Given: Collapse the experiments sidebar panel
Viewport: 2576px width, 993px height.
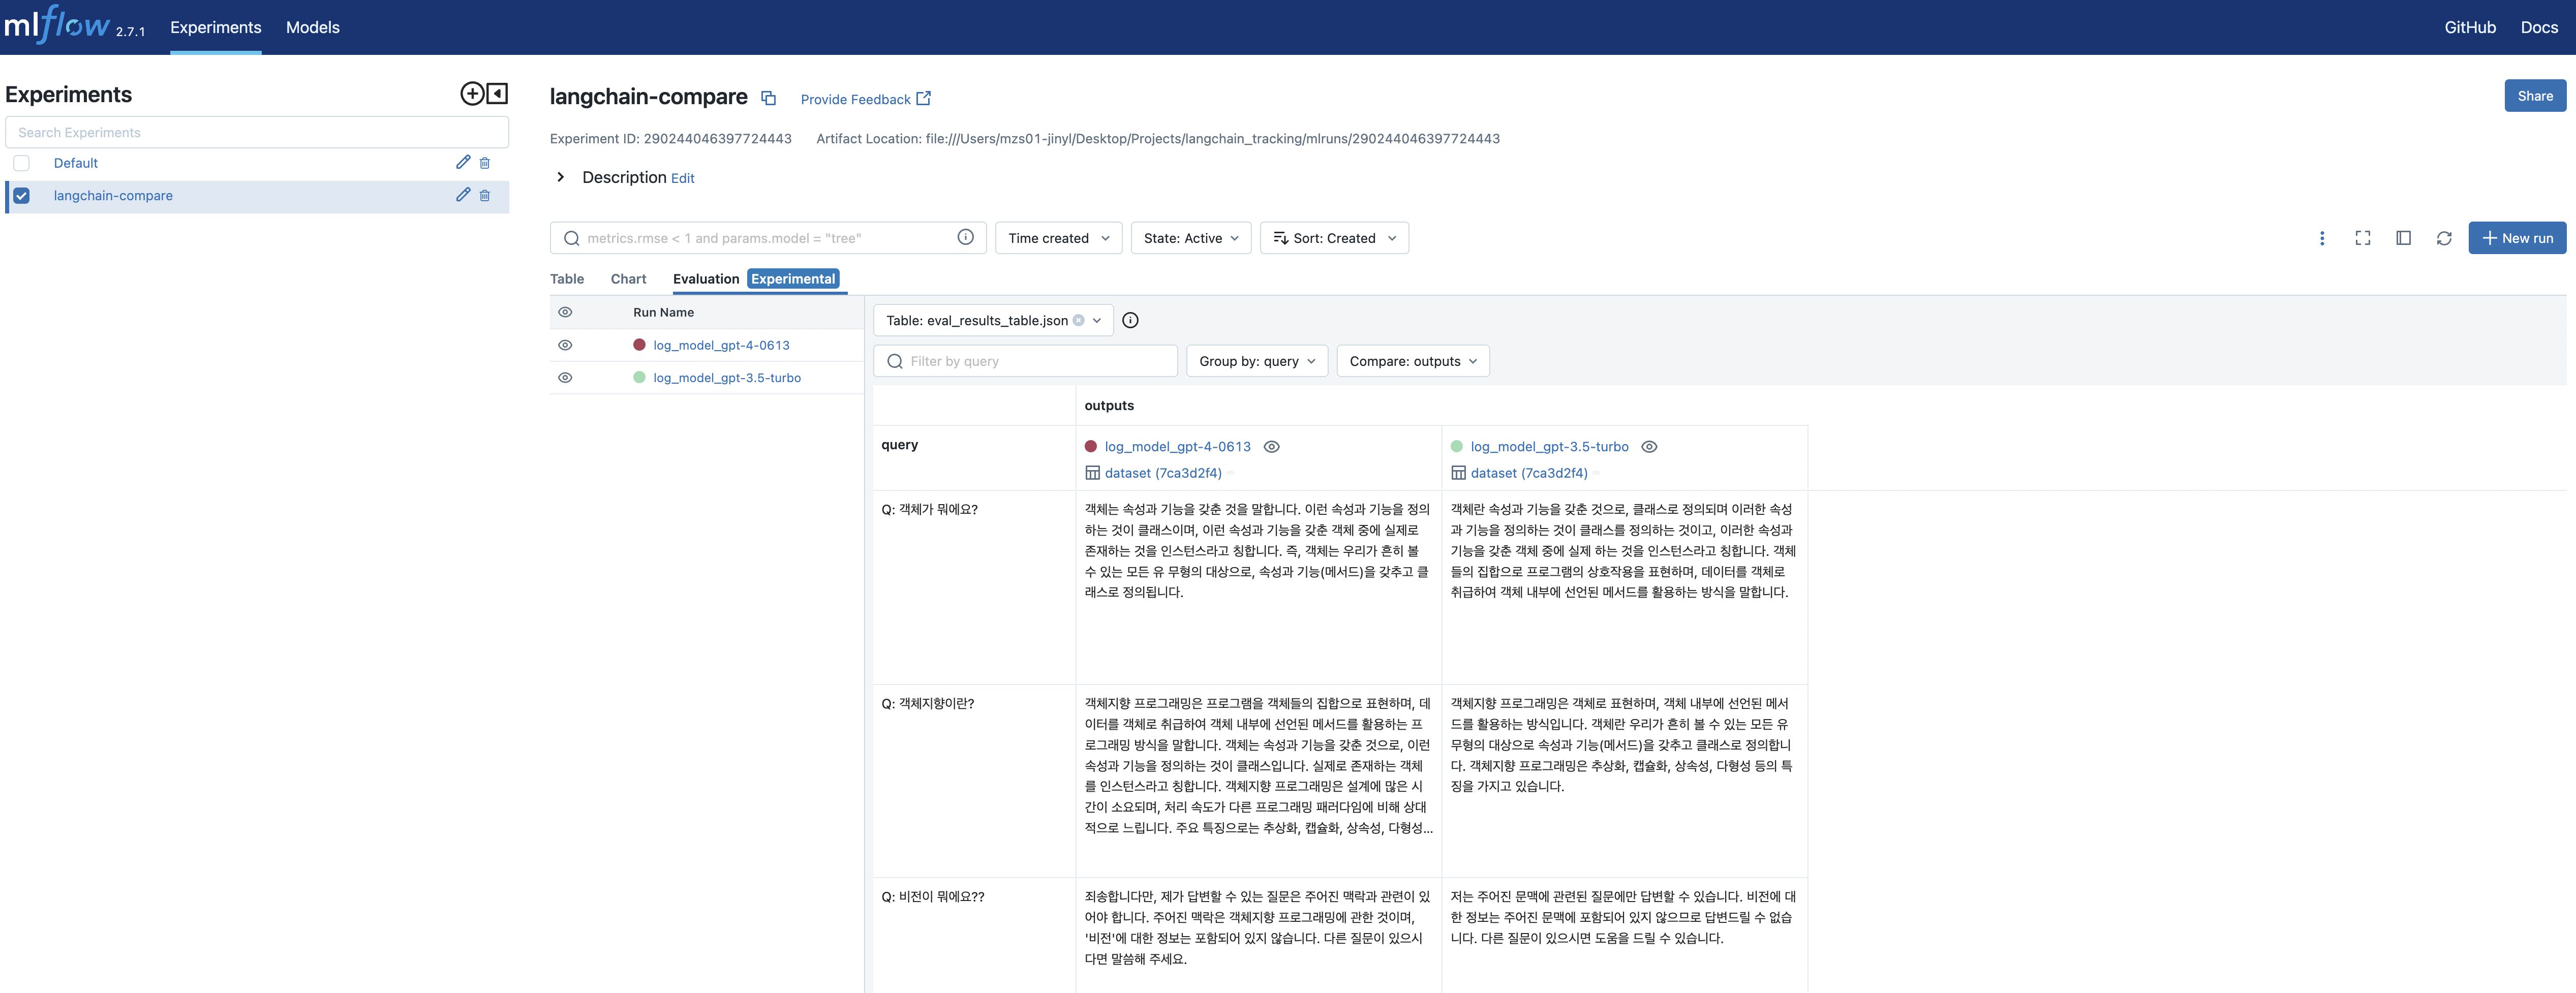Looking at the screenshot, I should coord(498,94).
